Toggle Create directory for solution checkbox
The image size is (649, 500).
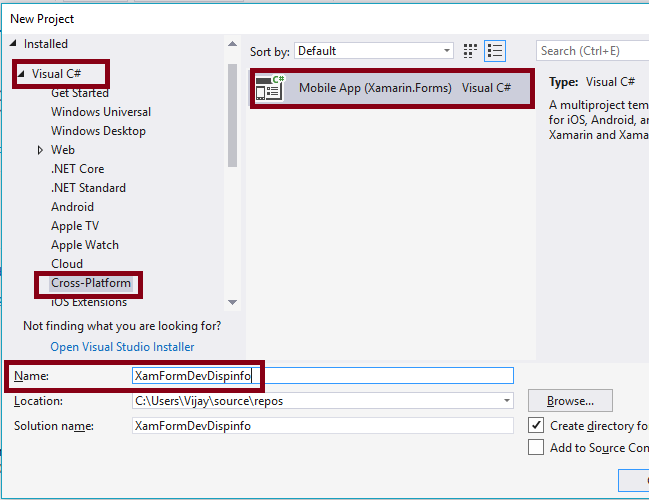(x=537, y=426)
